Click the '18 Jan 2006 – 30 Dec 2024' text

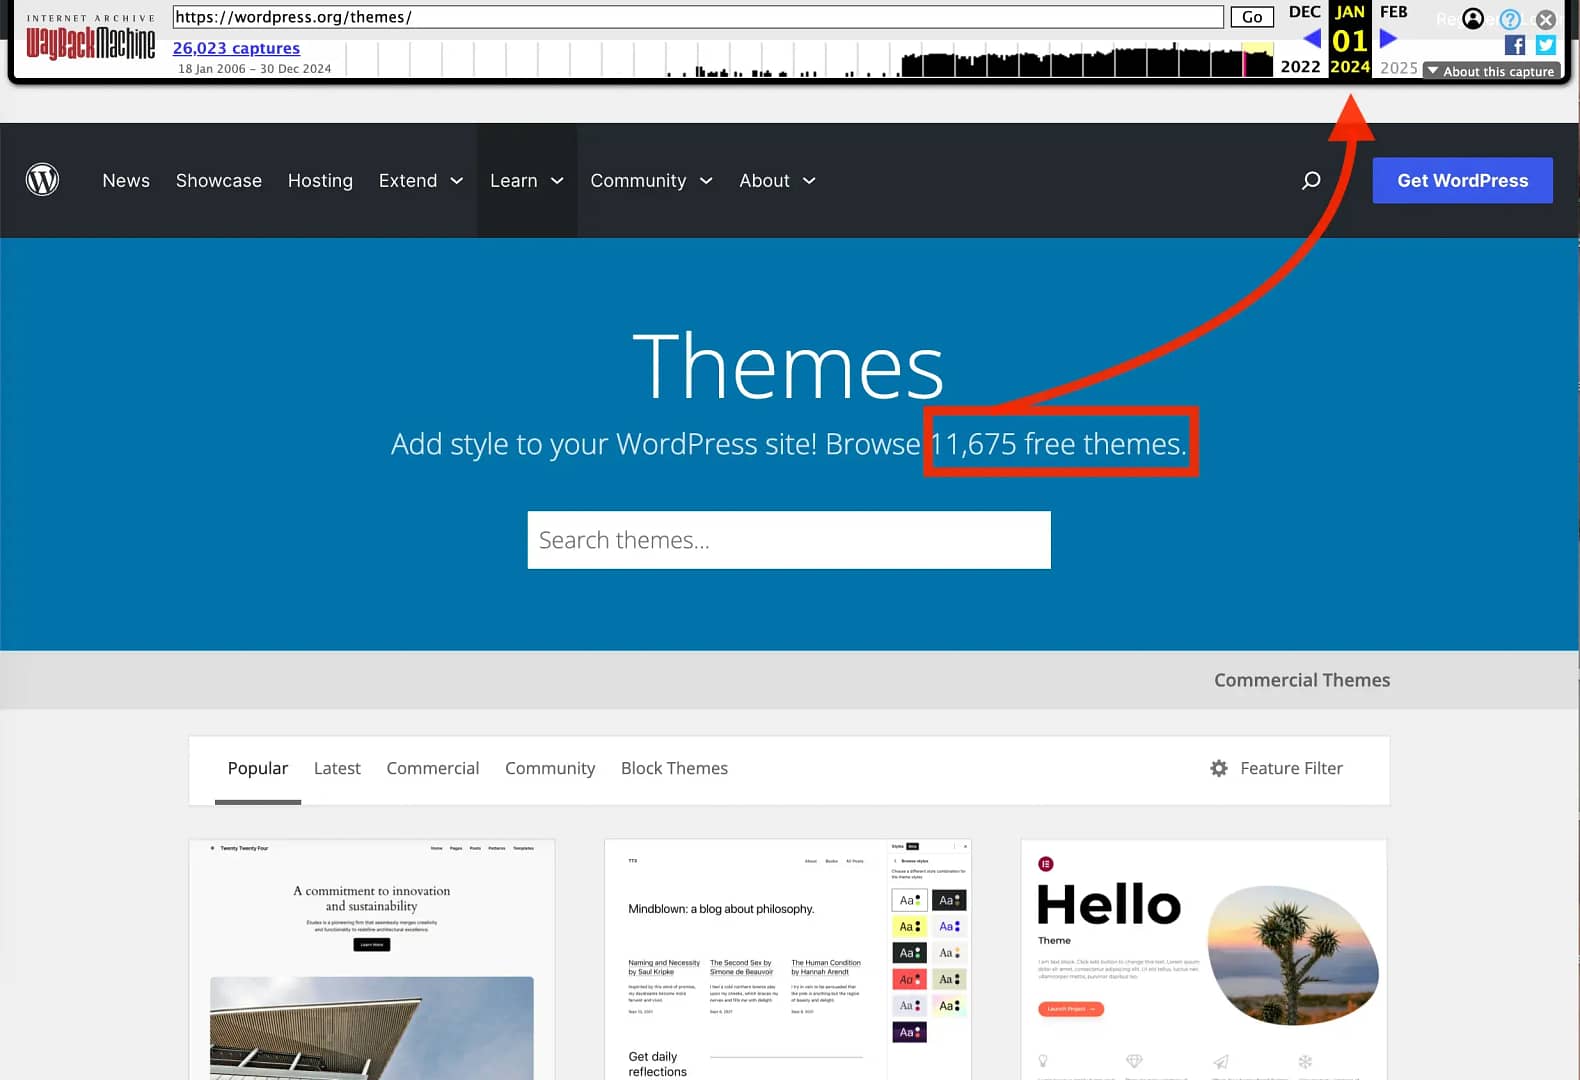254,69
